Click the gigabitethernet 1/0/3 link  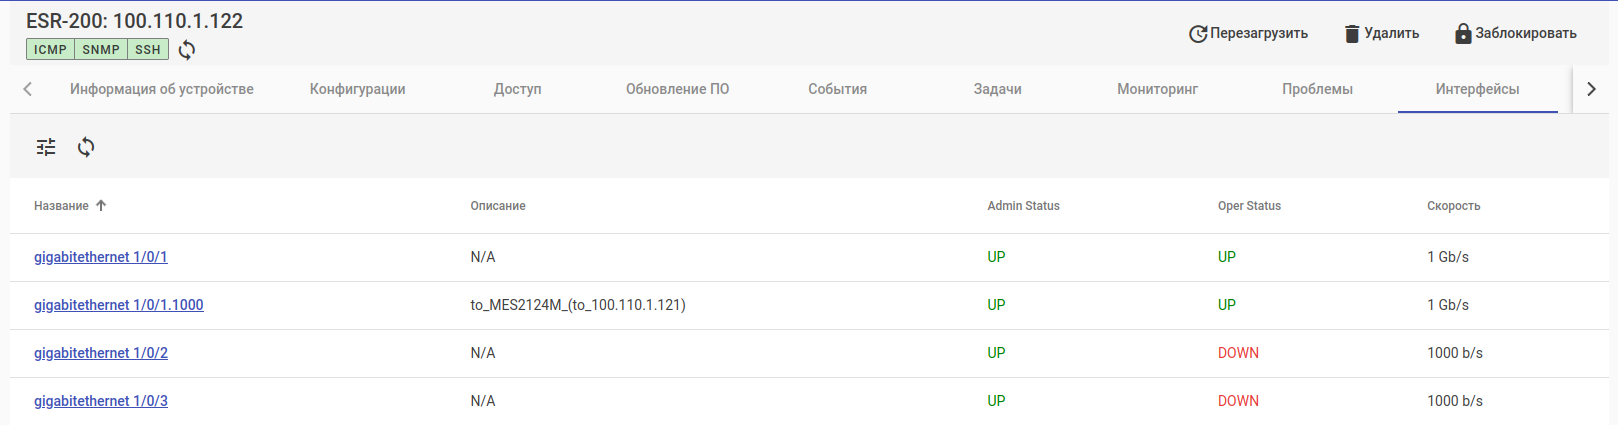(x=101, y=401)
